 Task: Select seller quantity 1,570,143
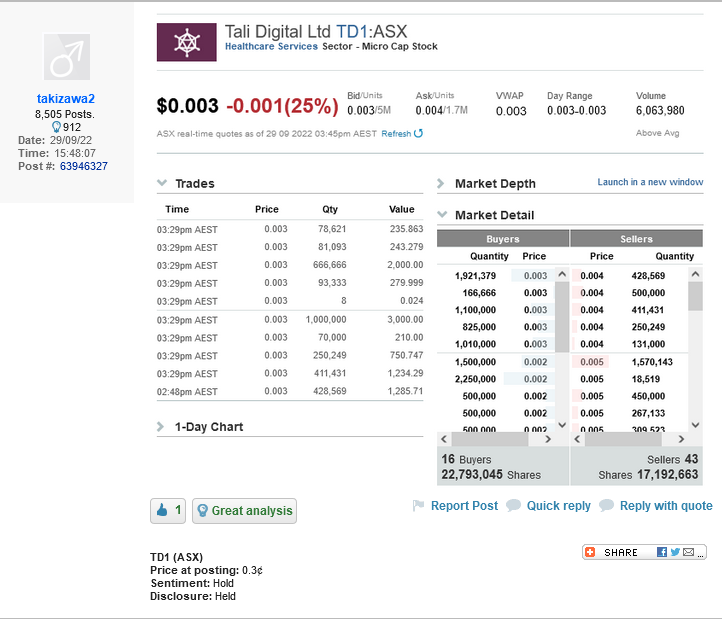[x=652, y=362]
